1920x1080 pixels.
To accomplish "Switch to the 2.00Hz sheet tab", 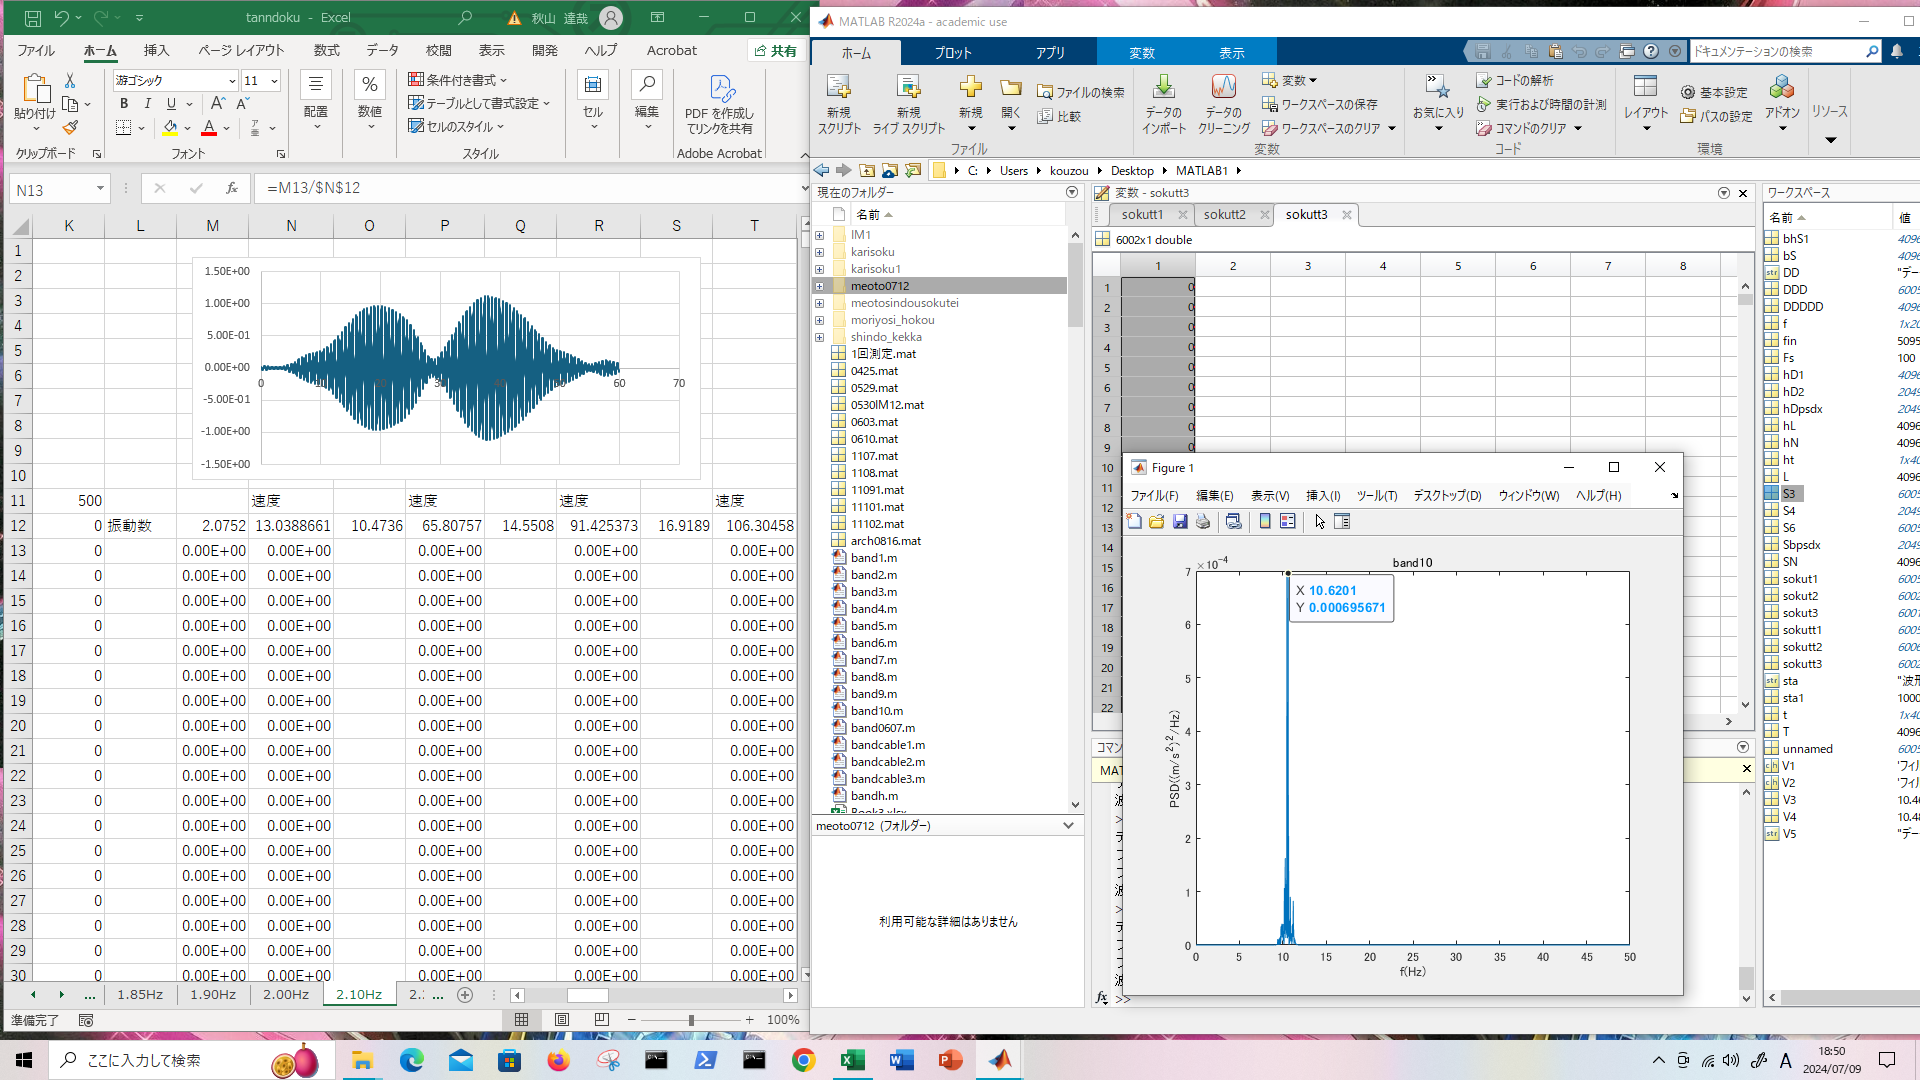I will pos(286,995).
